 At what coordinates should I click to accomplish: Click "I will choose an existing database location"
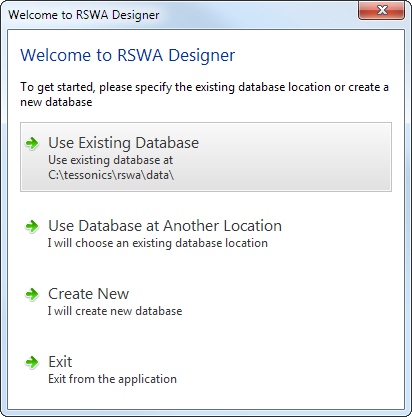pos(157,243)
